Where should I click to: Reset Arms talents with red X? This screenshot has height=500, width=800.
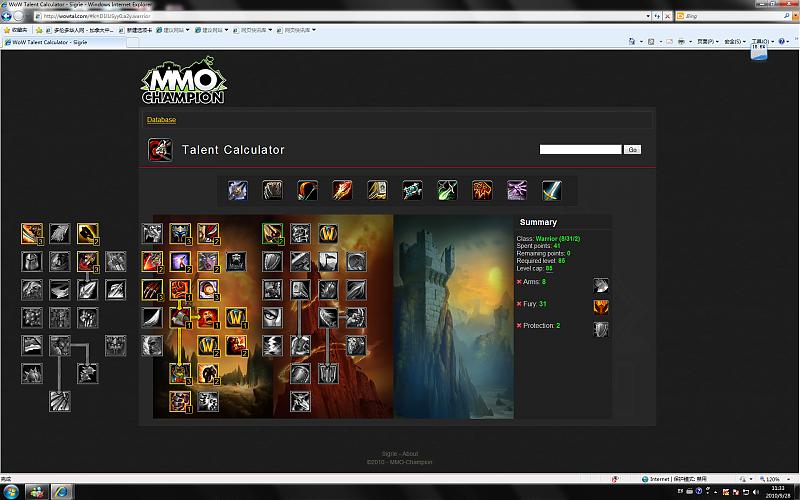click(x=519, y=283)
